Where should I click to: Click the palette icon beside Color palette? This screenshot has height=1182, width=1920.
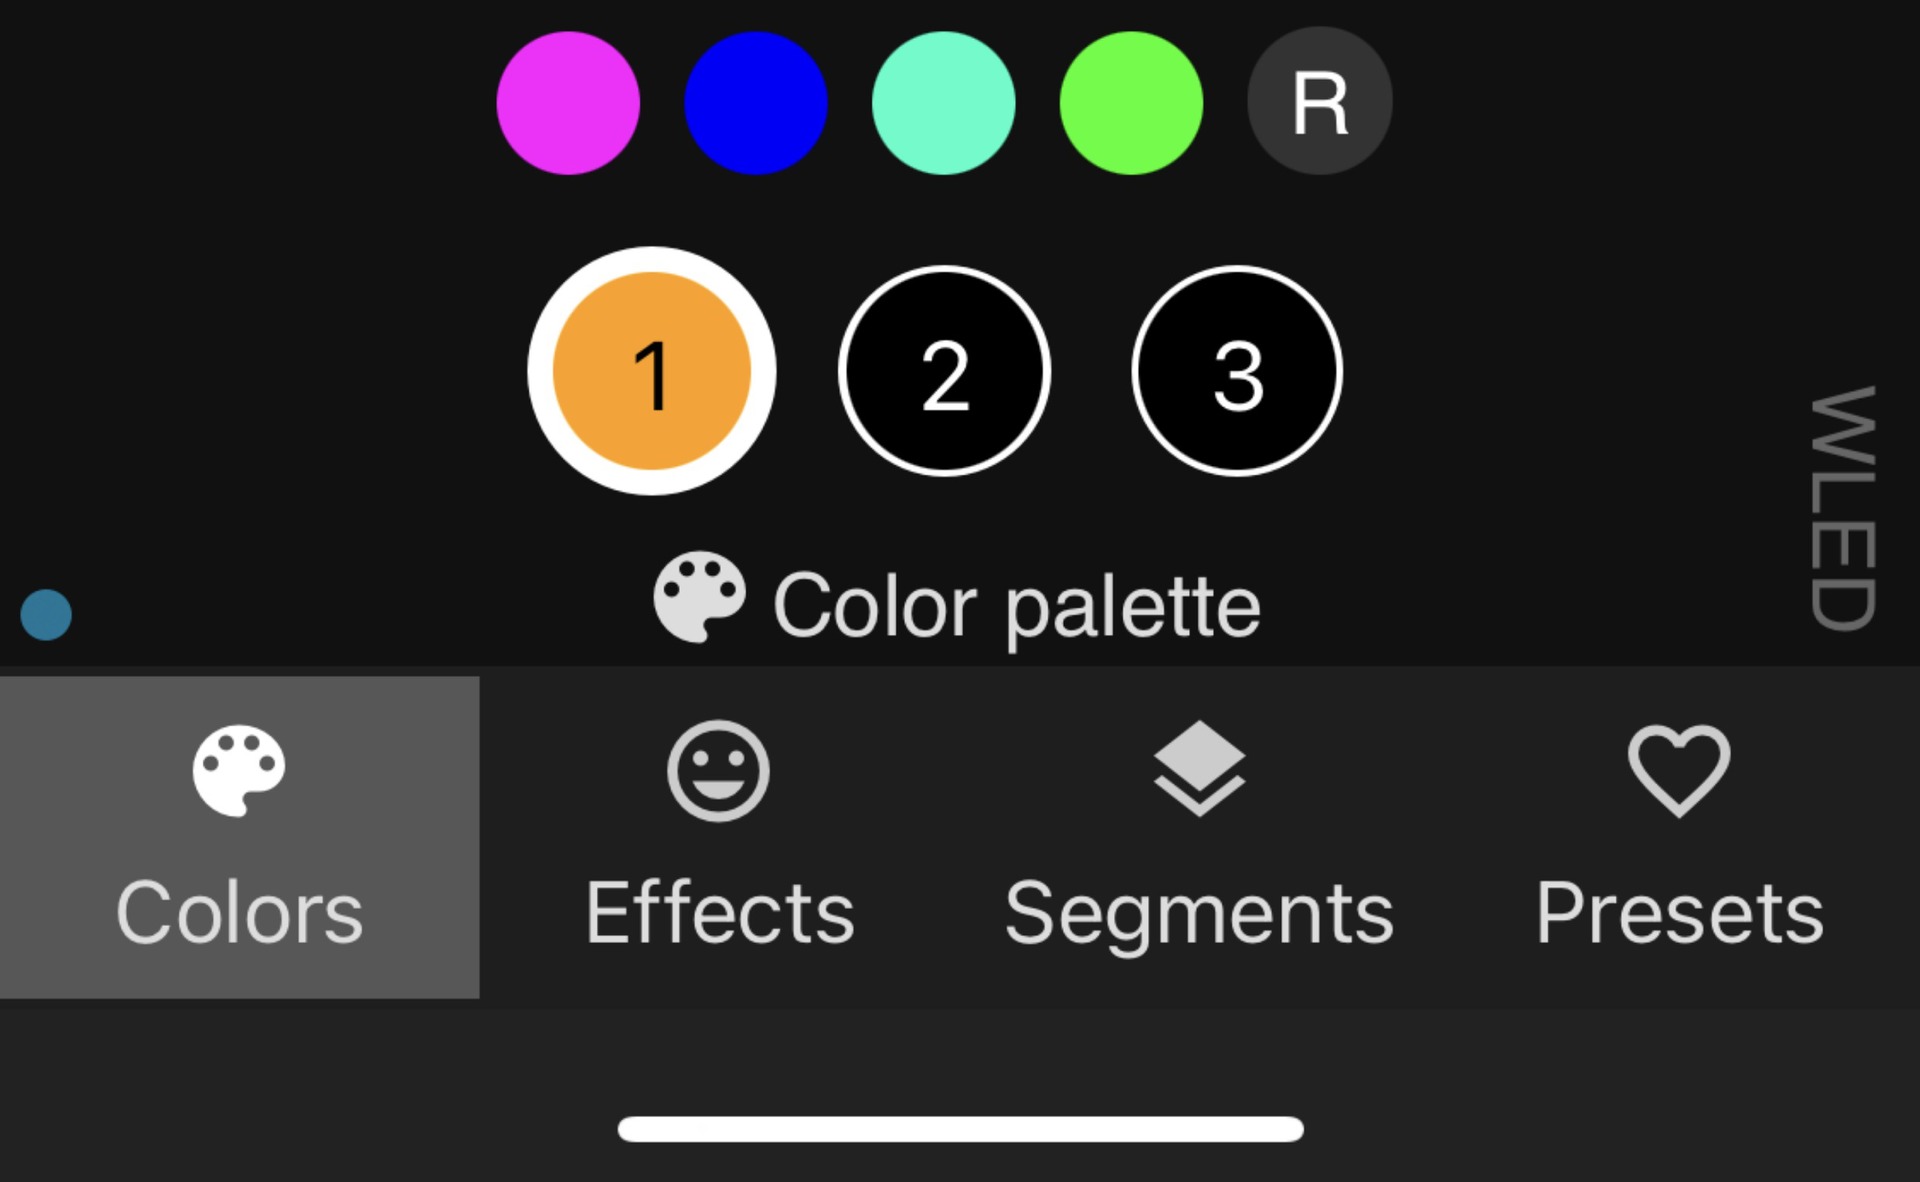699,596
